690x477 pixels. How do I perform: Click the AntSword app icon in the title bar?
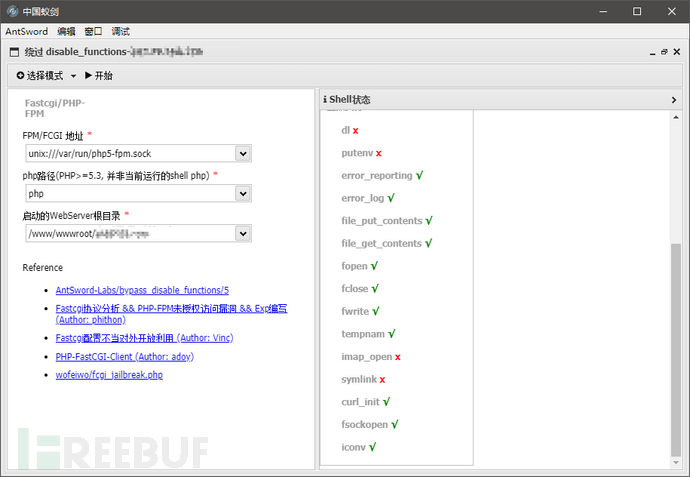tap(12, 11)
